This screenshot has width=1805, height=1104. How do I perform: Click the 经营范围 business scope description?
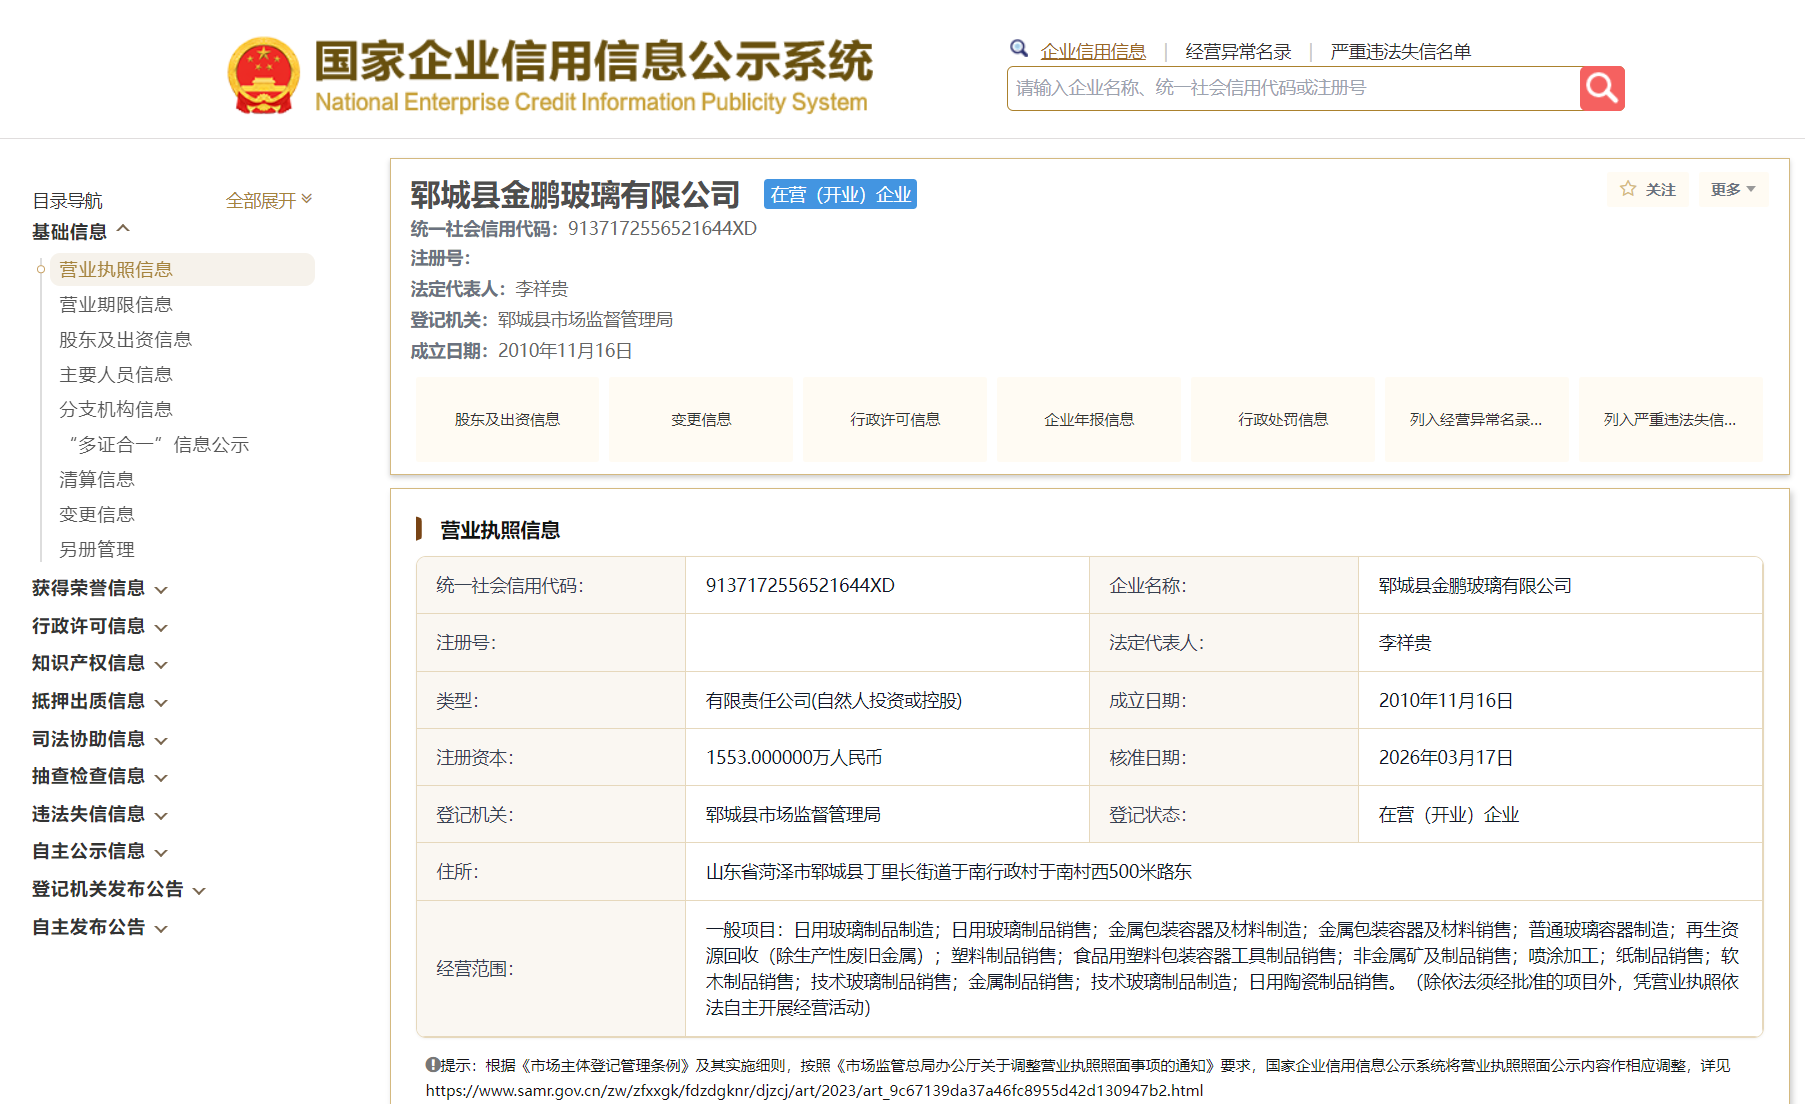(x=1222, y=968)
